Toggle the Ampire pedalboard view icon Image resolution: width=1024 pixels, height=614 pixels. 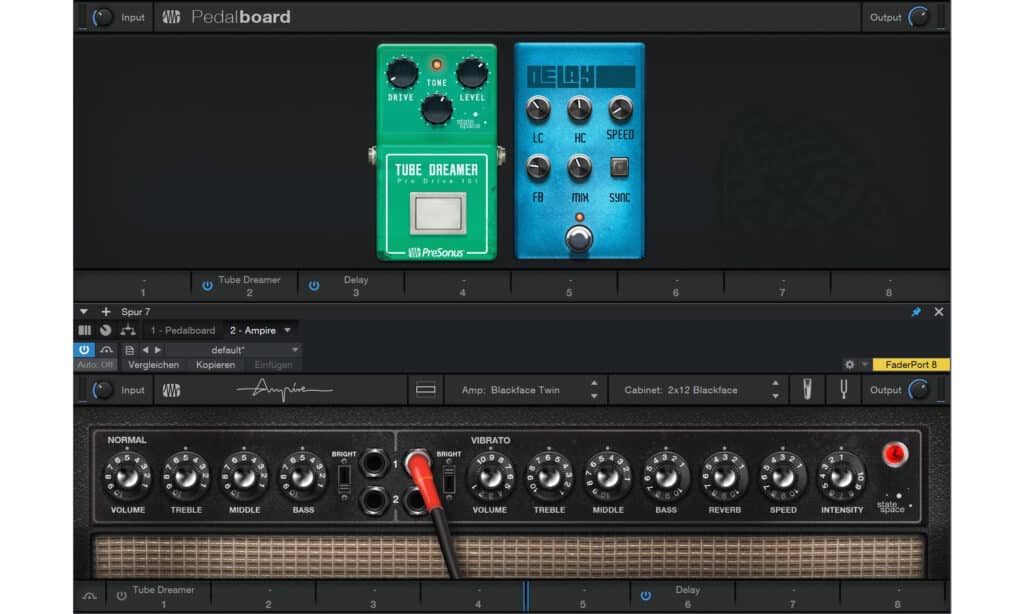(x=425, y=390)
